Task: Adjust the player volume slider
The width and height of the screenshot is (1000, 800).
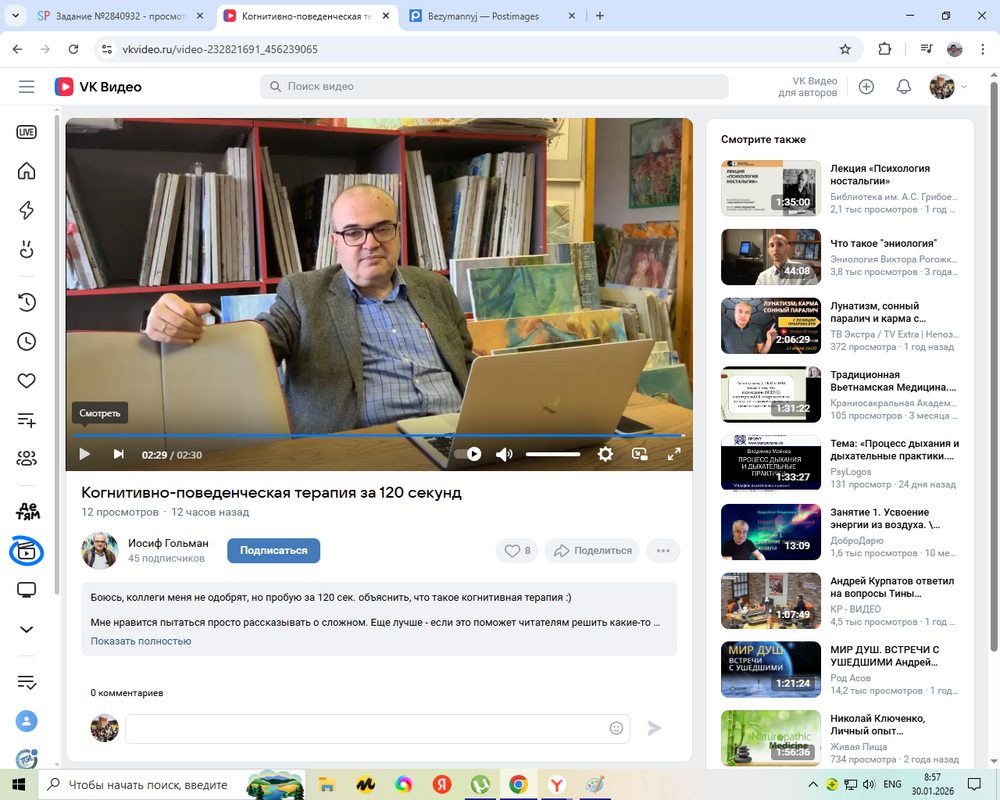Action: [553, 454]
